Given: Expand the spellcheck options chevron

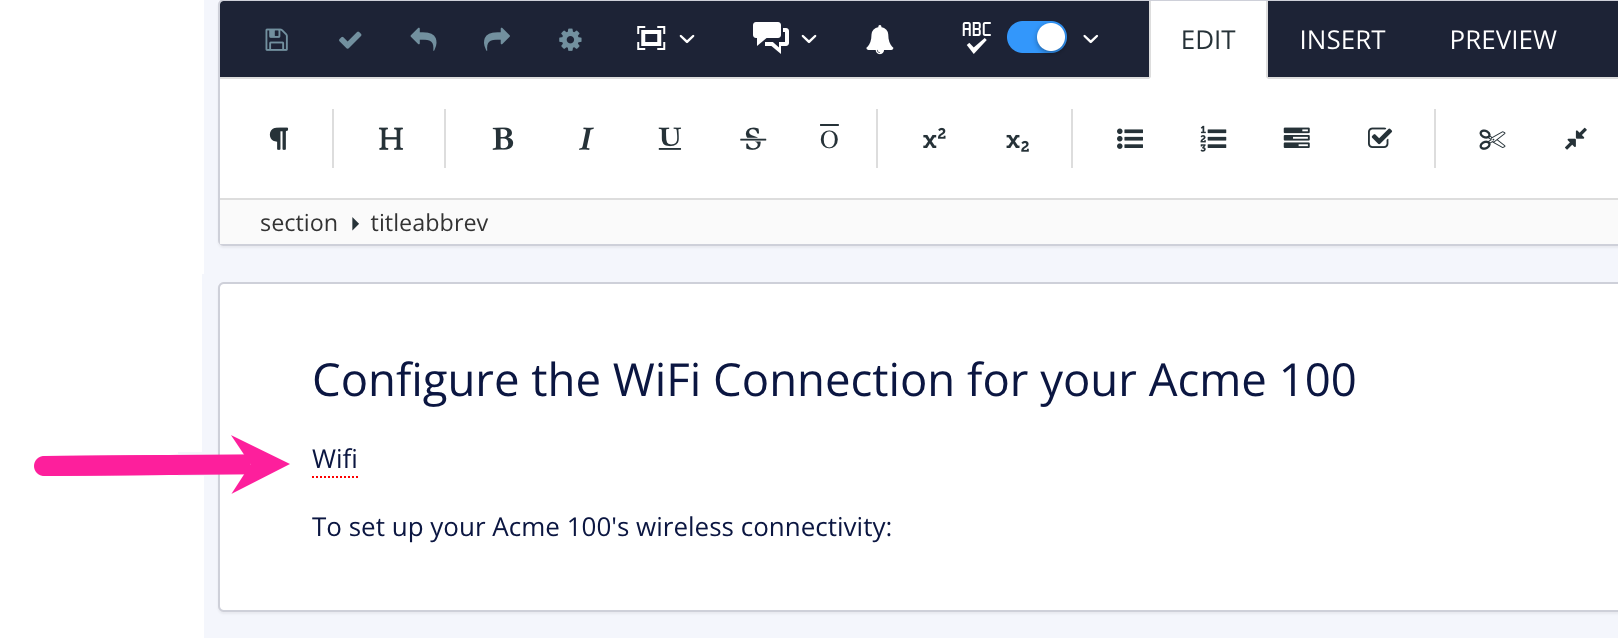Looking at the screenshot, I should 1091,39.
